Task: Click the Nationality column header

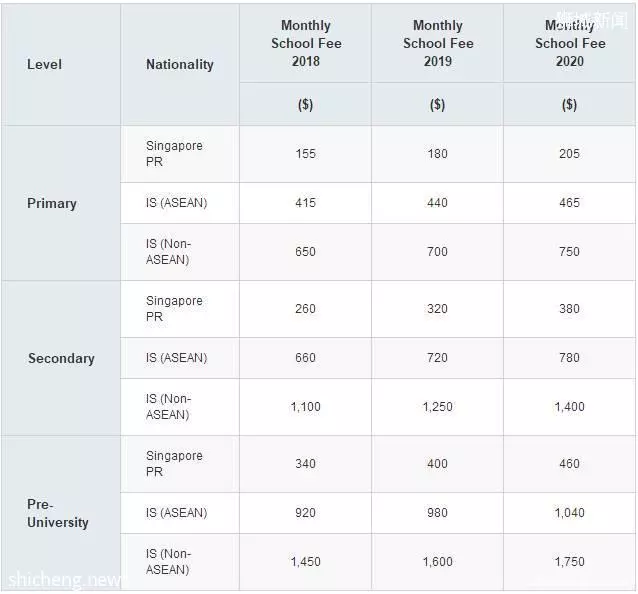Action: 179,64
